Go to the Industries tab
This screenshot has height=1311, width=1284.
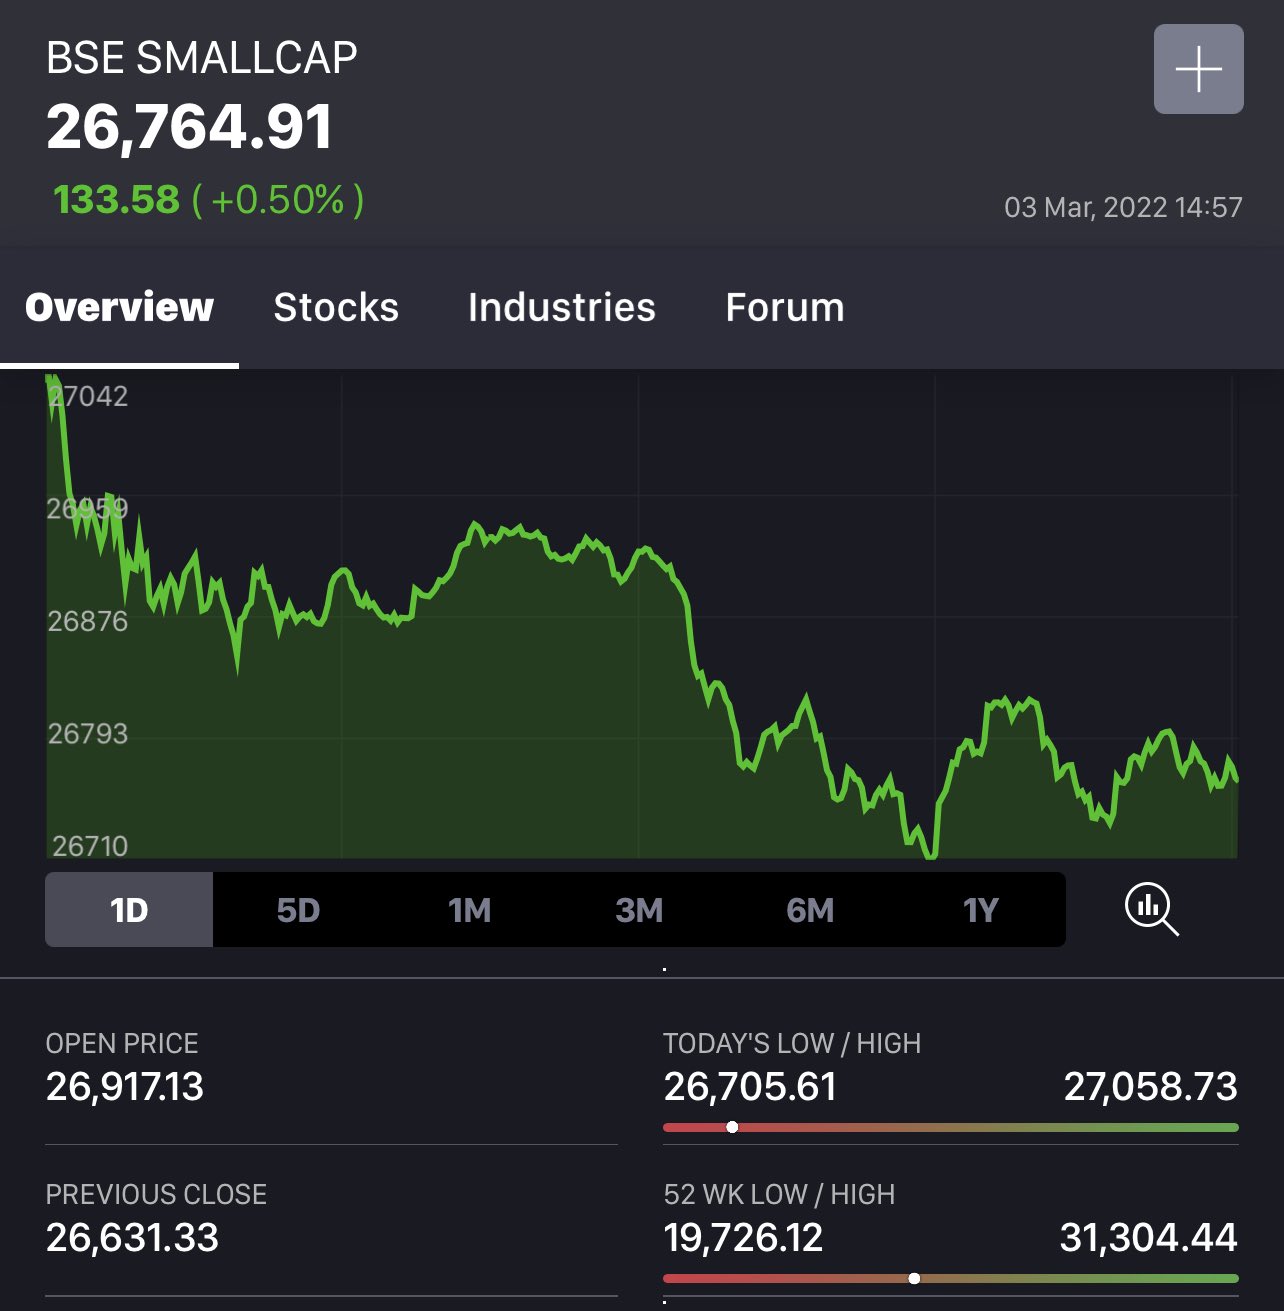click(x=562, y=307)
